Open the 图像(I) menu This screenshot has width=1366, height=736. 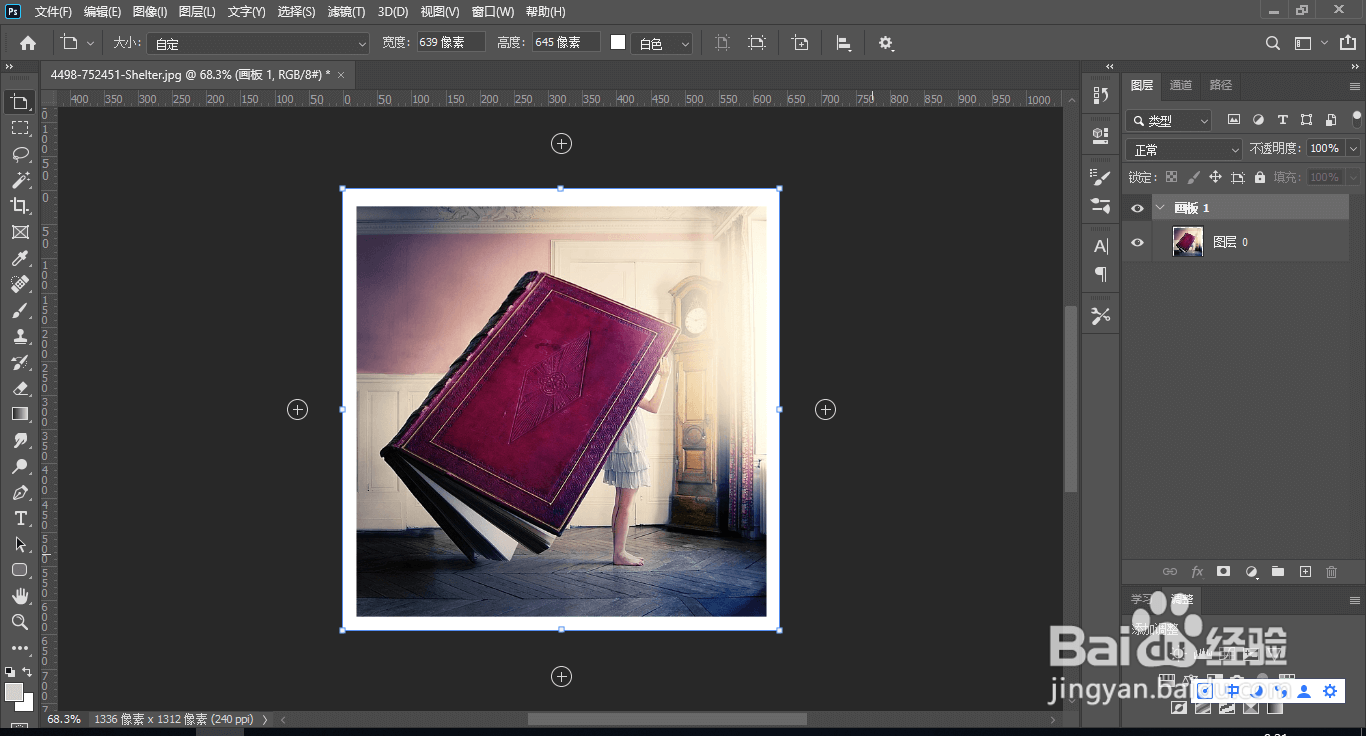(x=149, y=12)
